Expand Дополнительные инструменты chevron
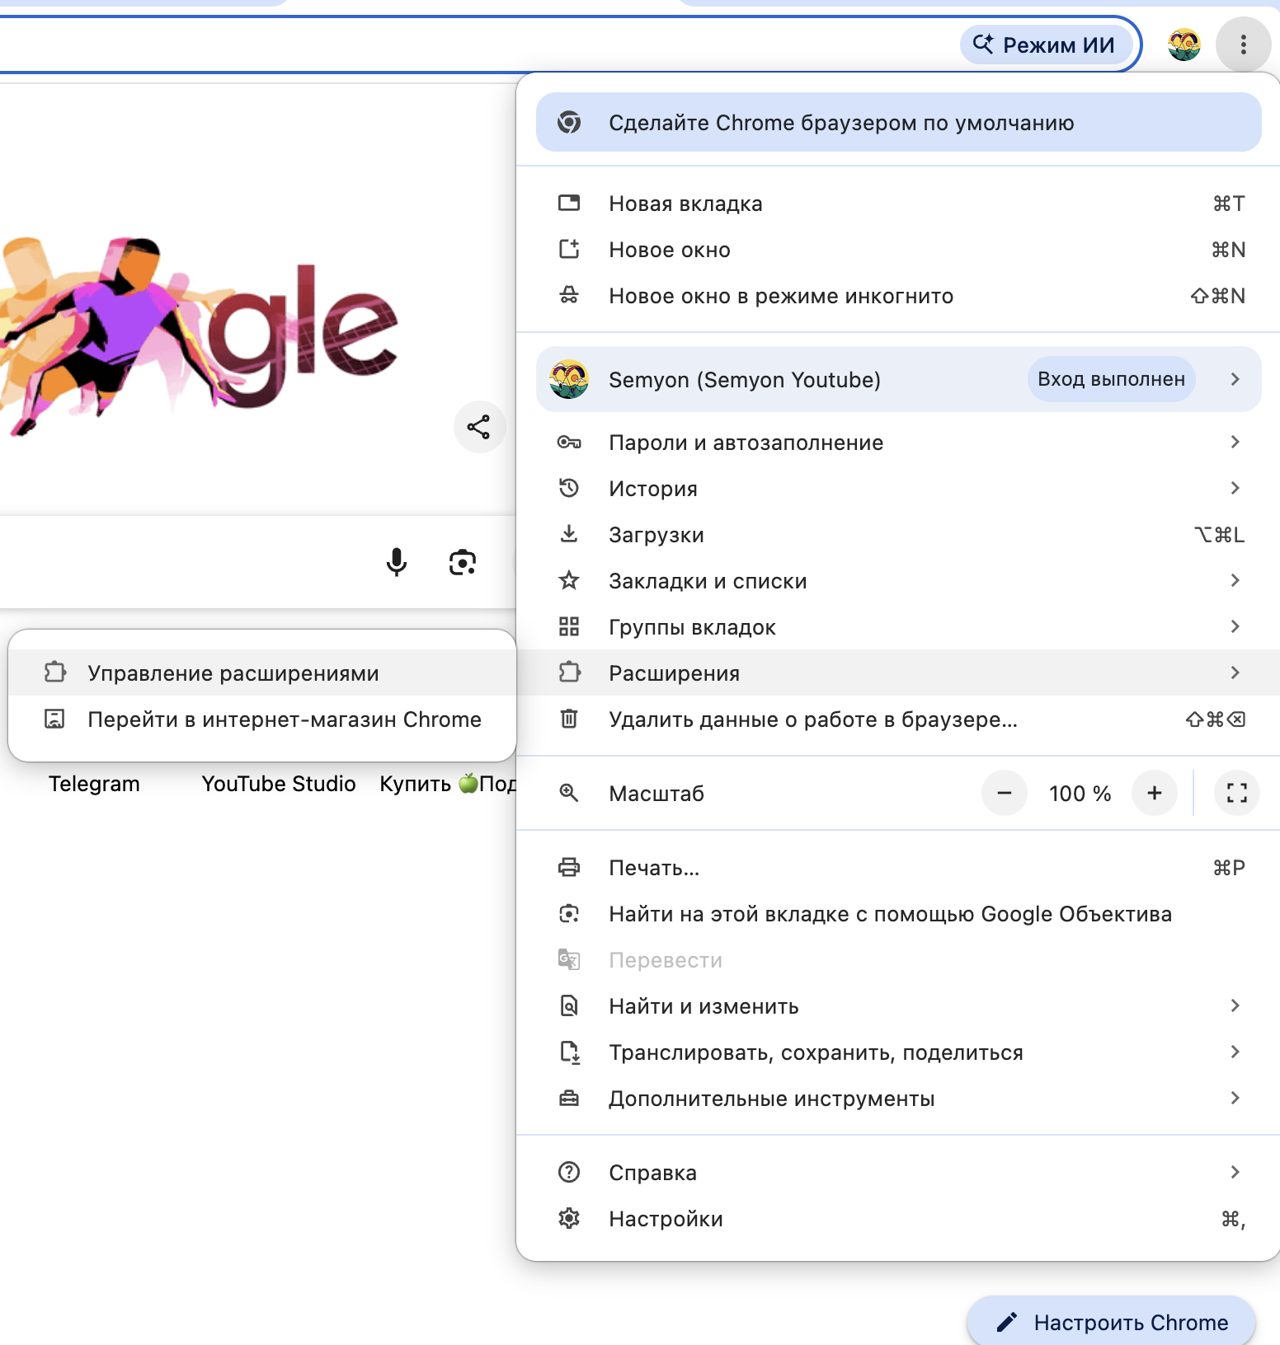1280x1345 pixels. (x=1235, y=1098)
